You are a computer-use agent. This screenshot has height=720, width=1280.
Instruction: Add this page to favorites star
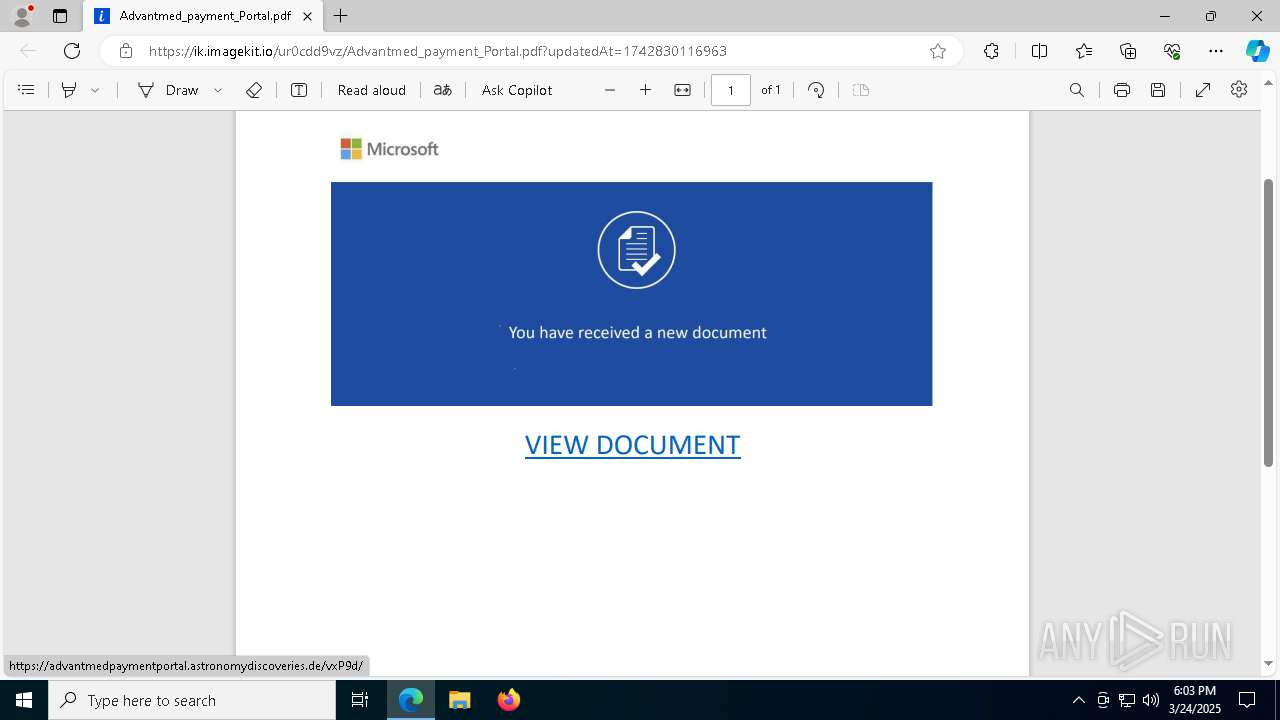[x=938, y=51]
